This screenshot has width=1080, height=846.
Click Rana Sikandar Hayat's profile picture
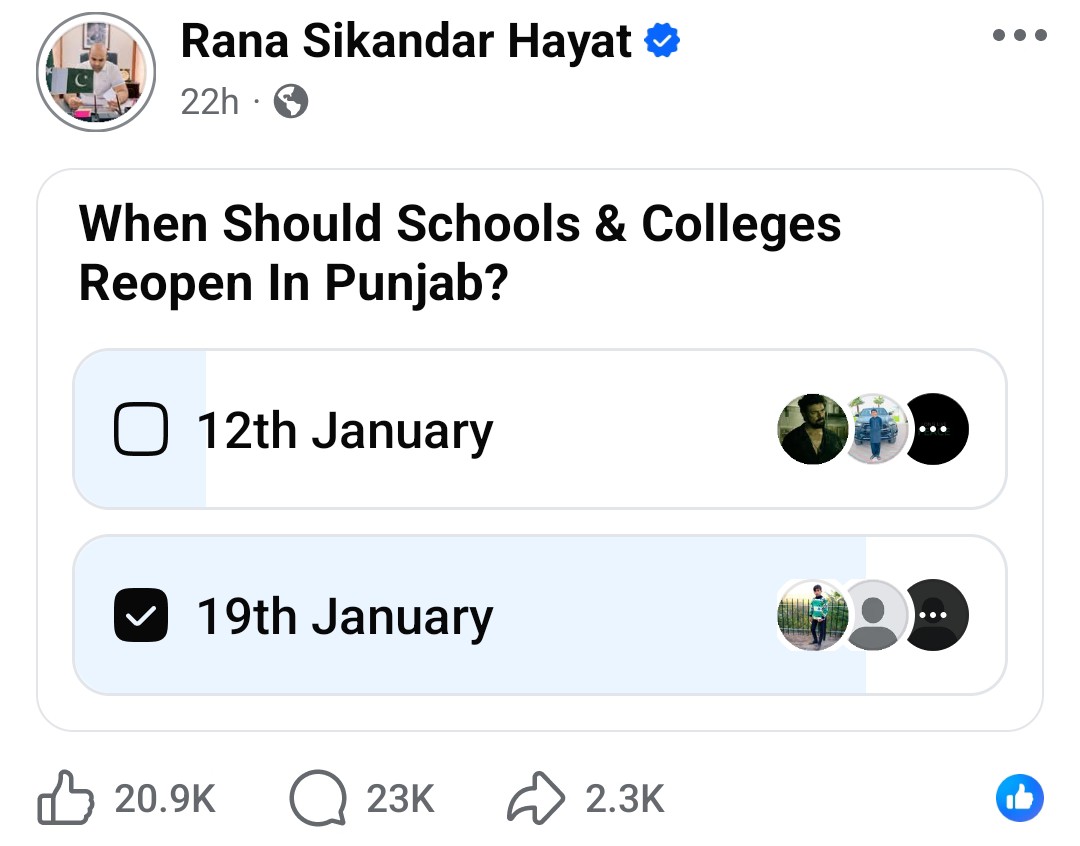pyautogui.click(x=94, y=72)
